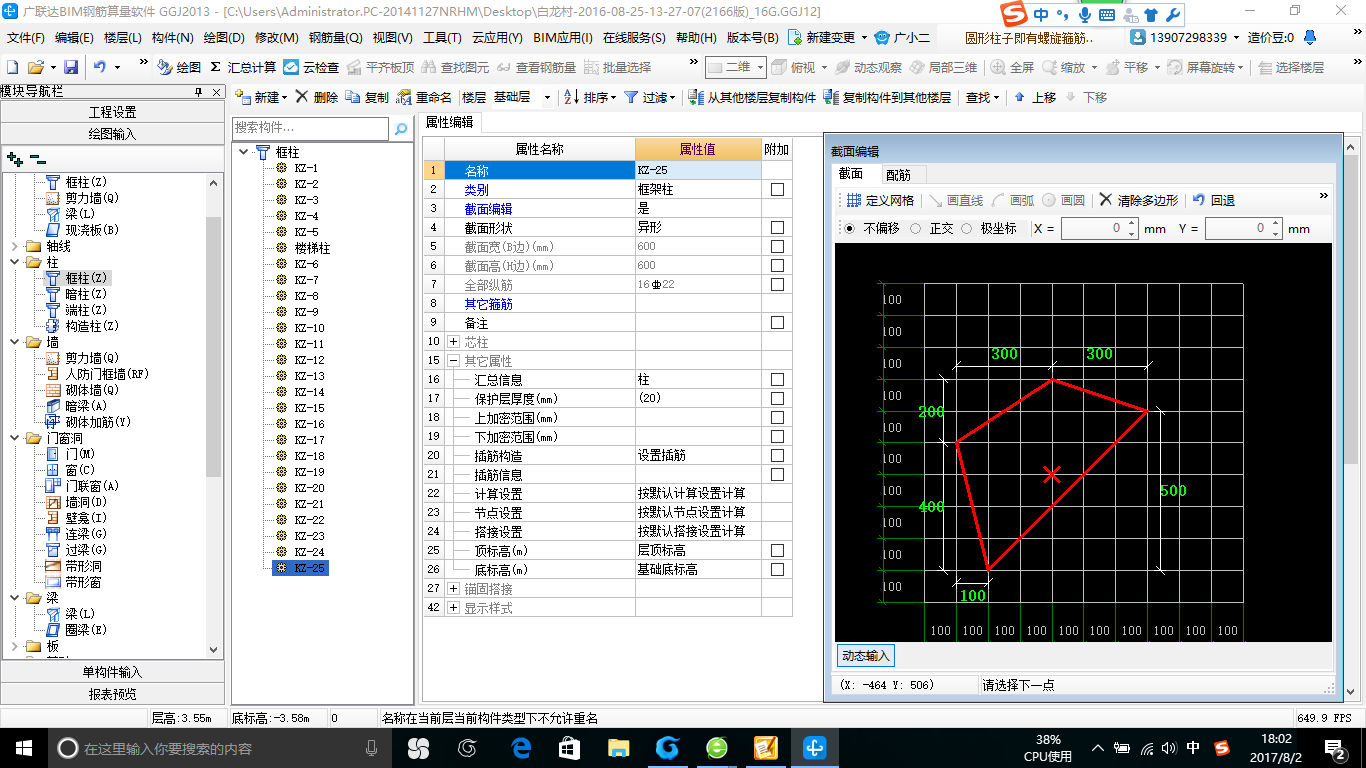The height and width of the screenshot is (768, 1366).
Task: Expand the 锚固搭接 property group
Action: (x=453, y=588)
